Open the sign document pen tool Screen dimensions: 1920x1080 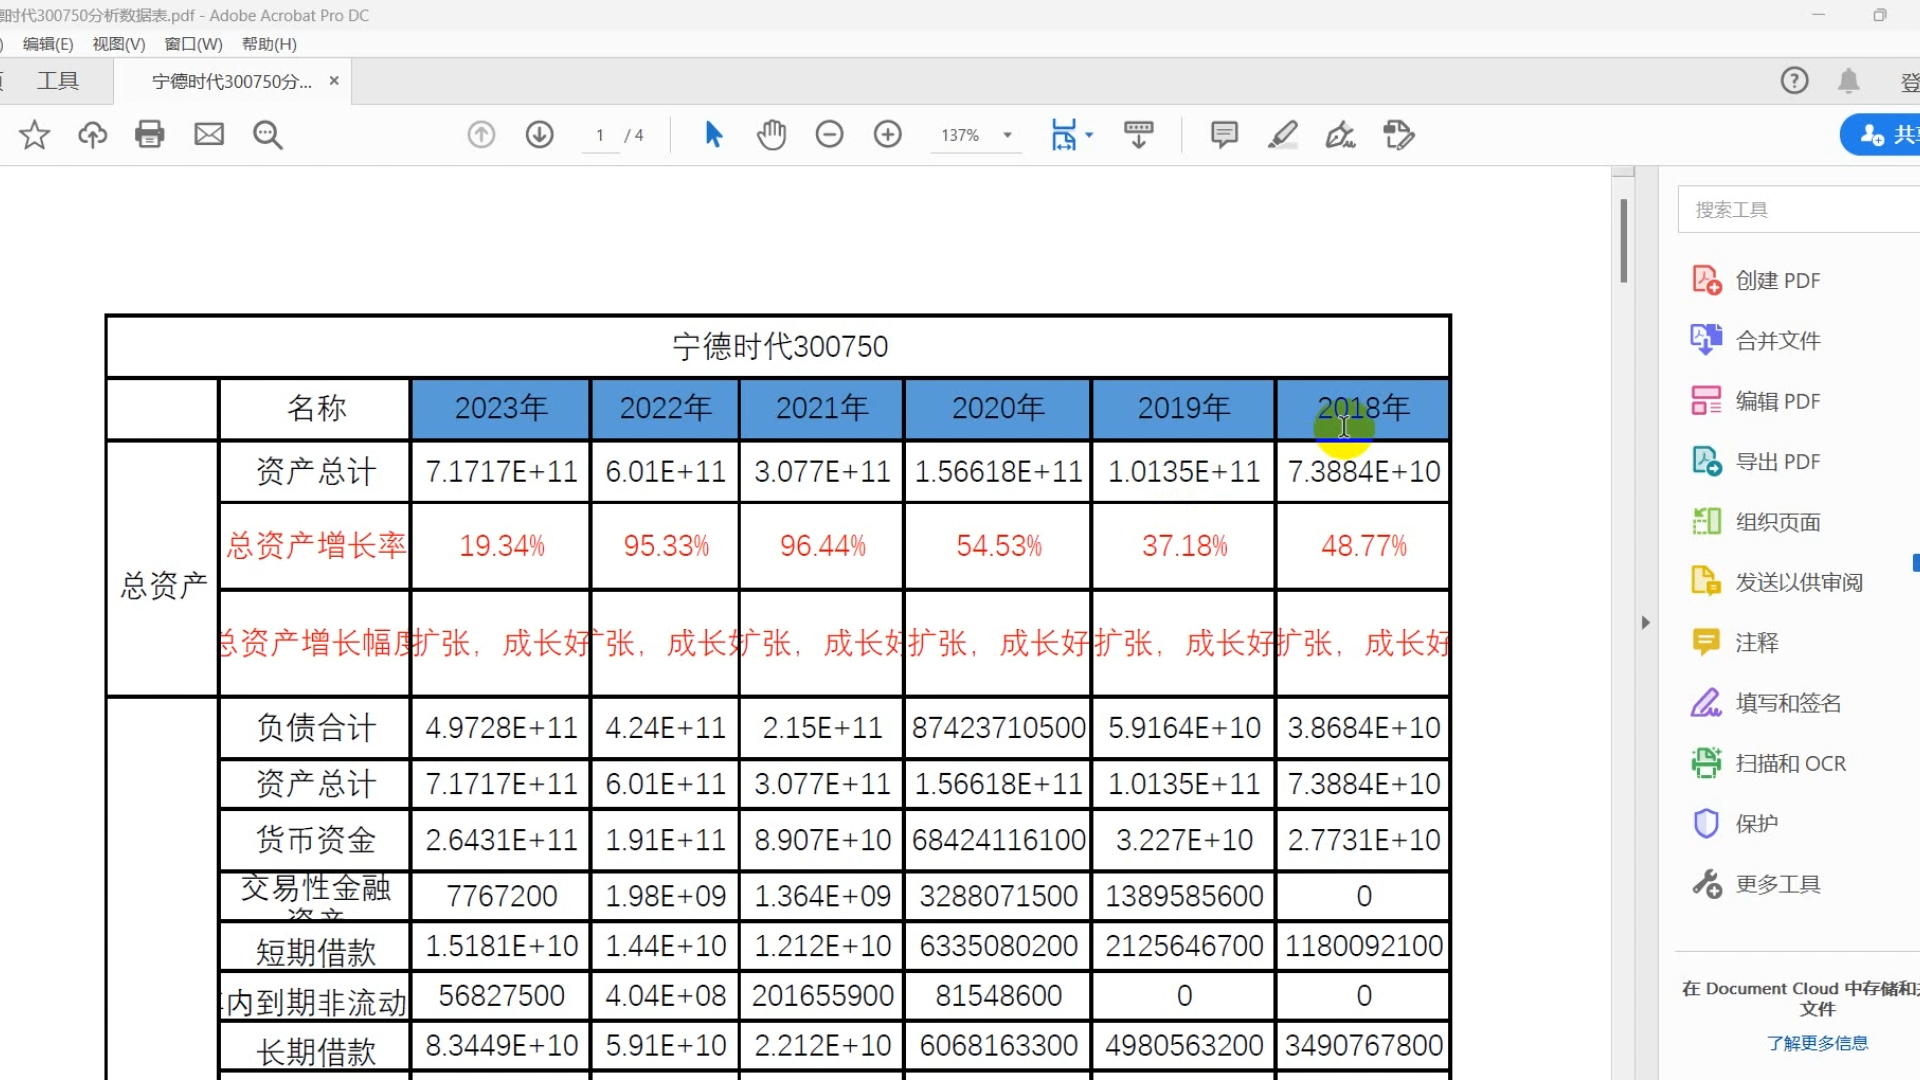[x=1340, y=135]
